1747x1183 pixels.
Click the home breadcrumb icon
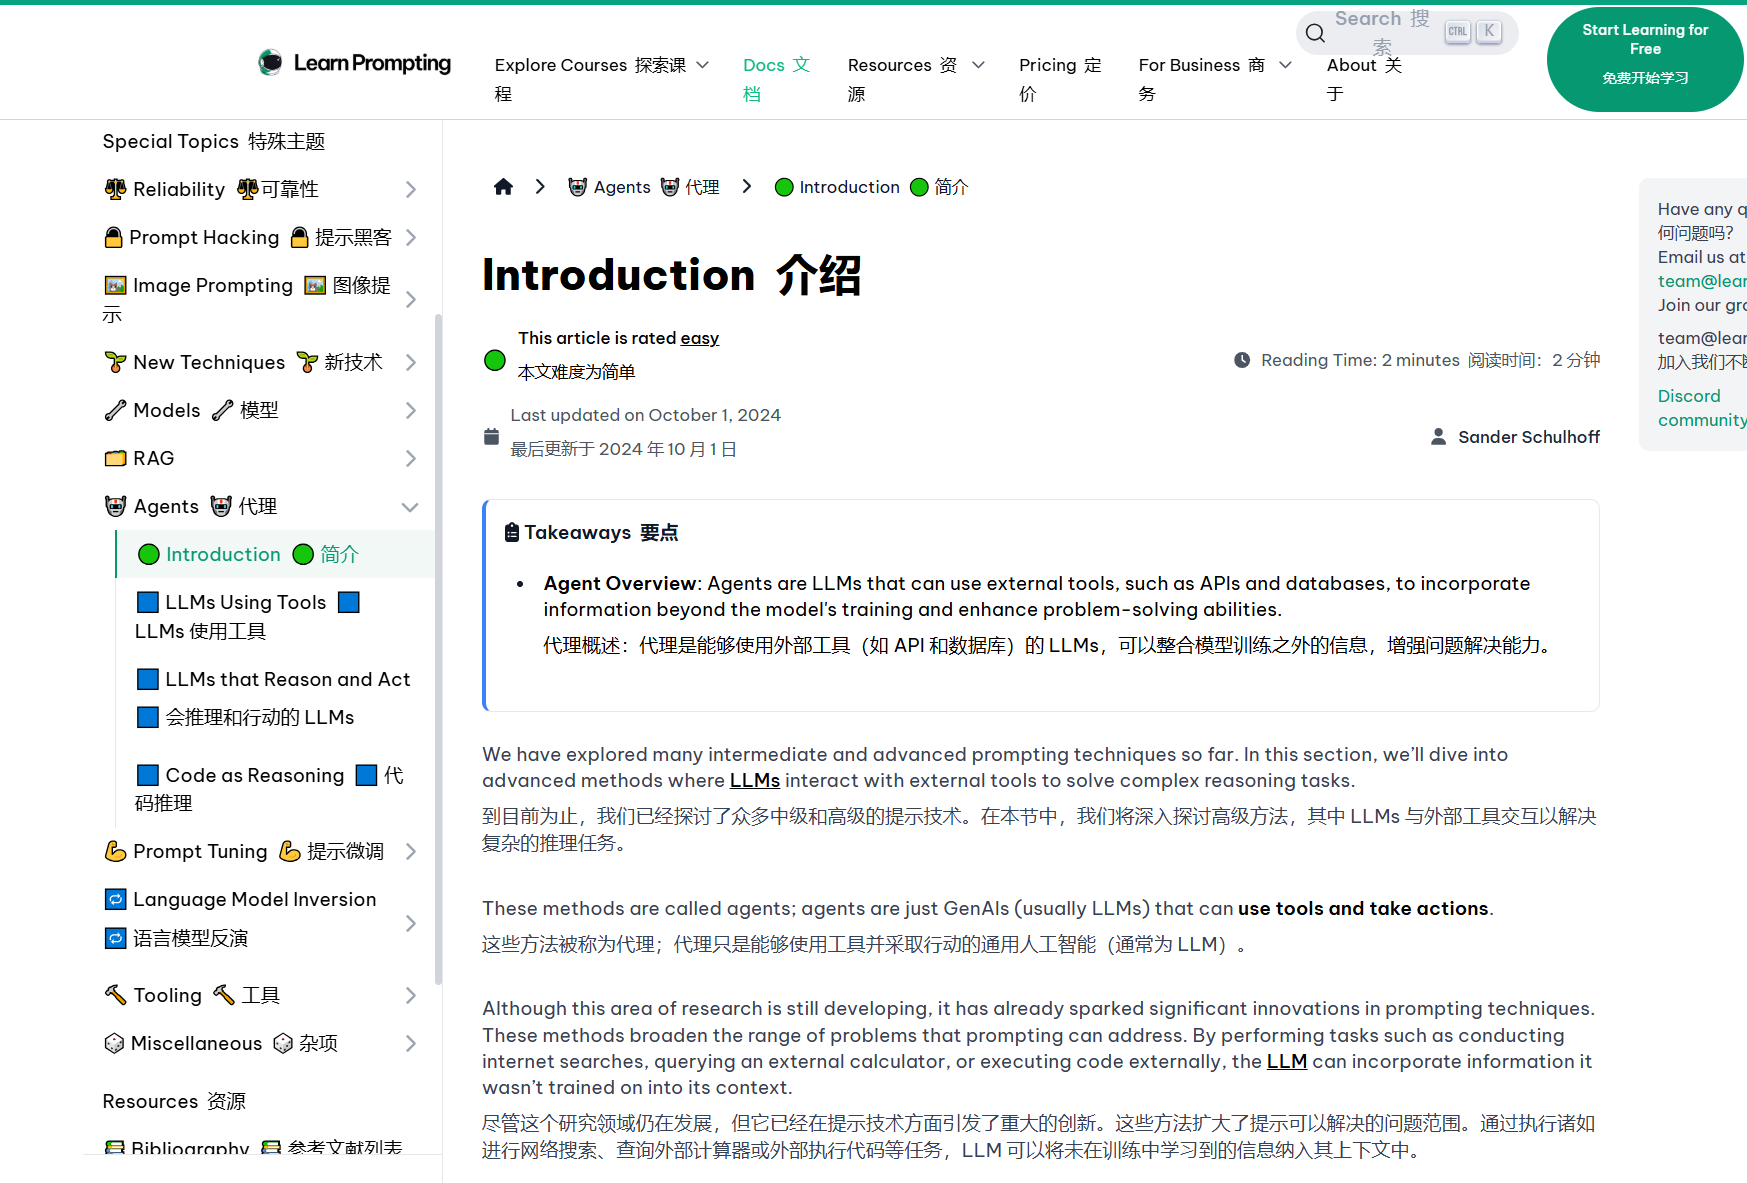coord(503,187)
